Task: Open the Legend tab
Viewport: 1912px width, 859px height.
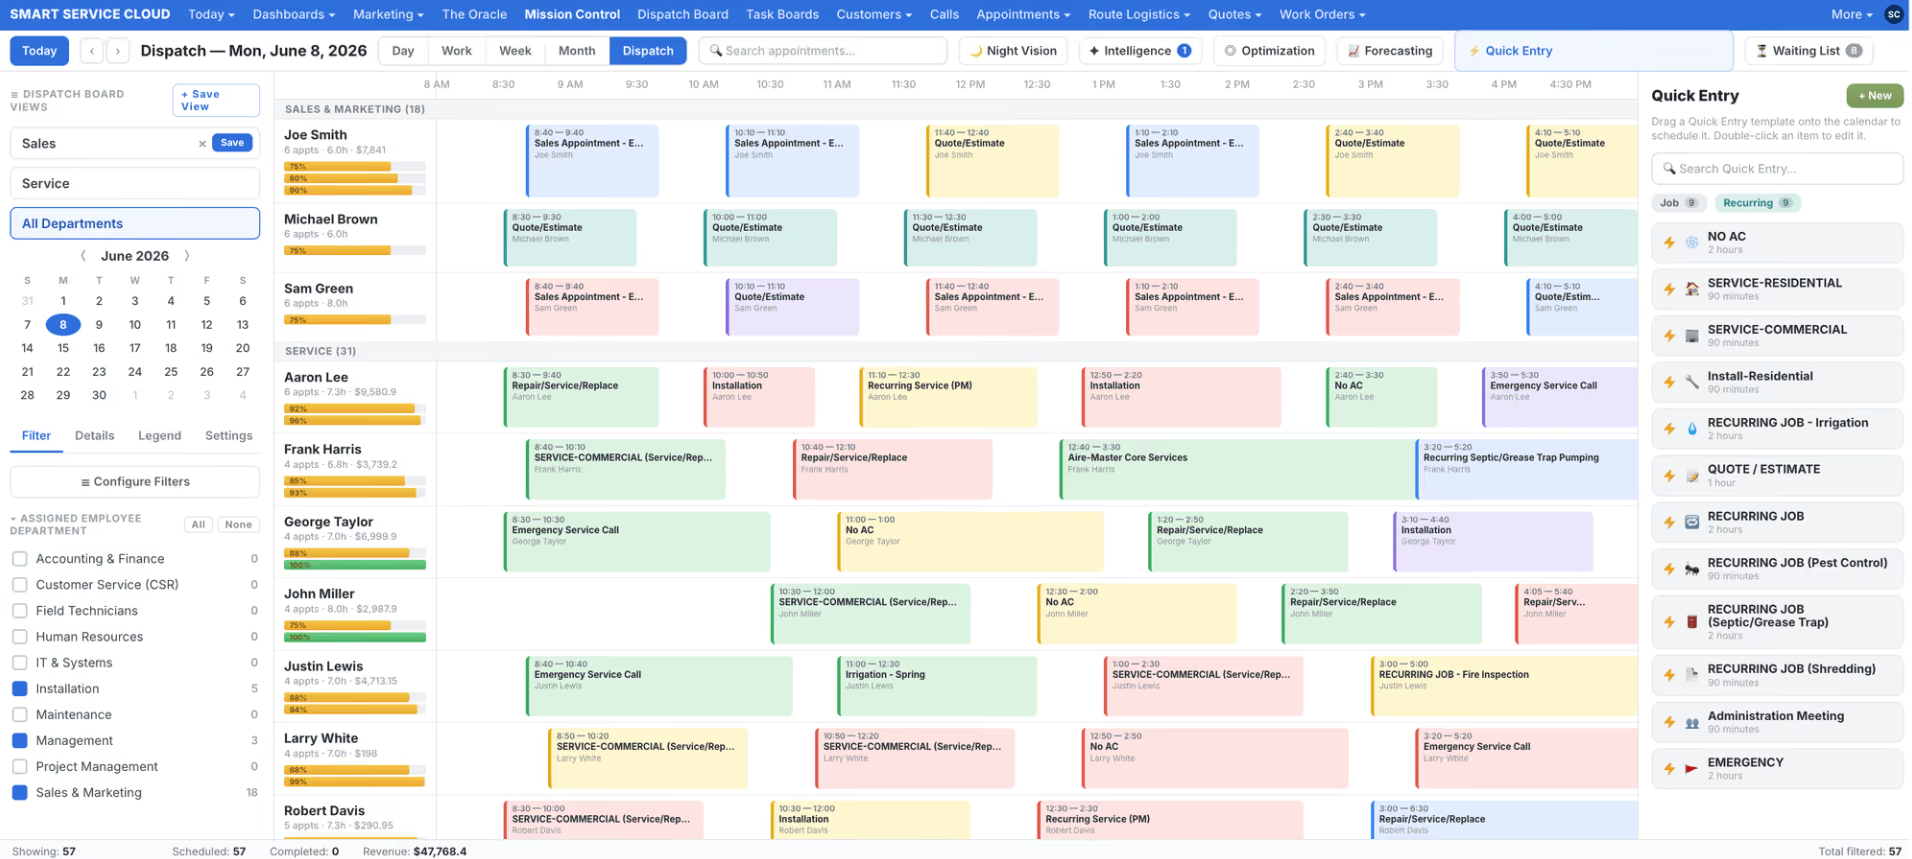Action: (x=160, y=436)
